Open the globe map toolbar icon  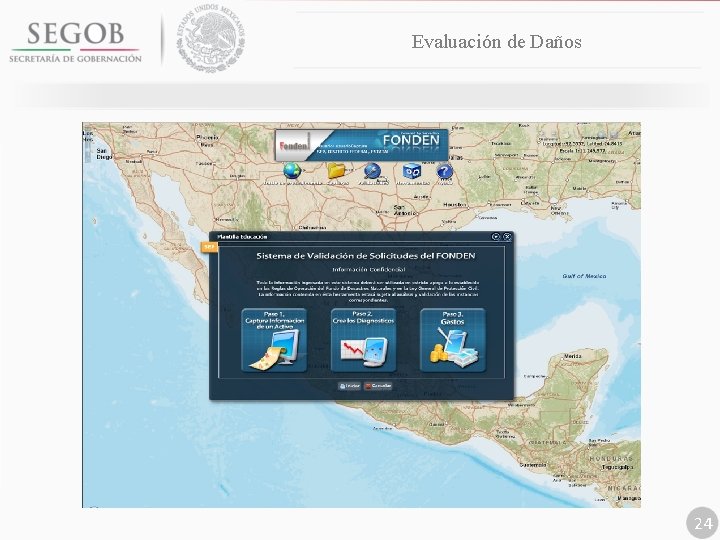(292, 171)
